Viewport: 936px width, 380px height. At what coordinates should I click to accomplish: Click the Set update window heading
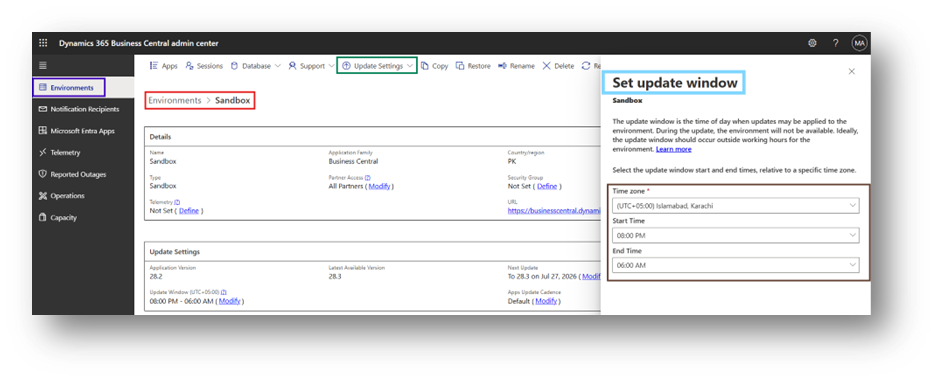click(x=675, y=83)
